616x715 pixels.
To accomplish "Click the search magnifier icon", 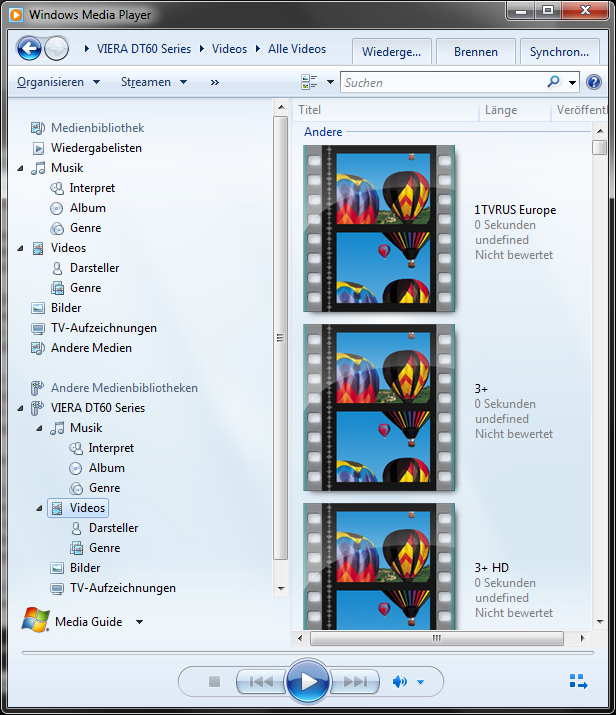I will coord(554,82).
